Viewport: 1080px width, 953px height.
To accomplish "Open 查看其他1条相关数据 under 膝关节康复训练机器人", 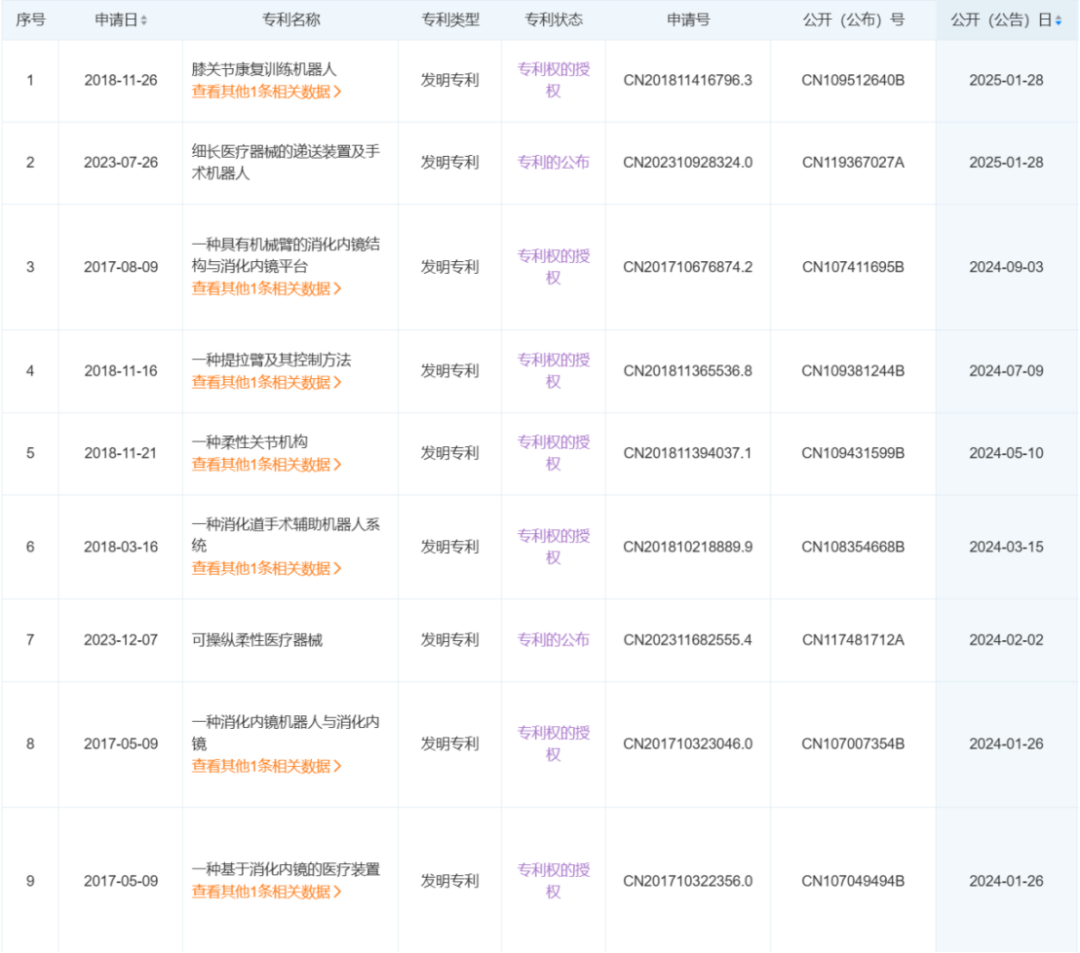I will (267, 92).
